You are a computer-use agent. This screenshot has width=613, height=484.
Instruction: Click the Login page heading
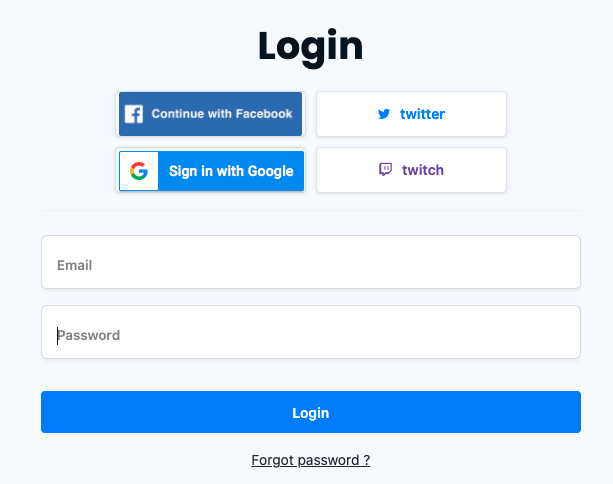click(x=310, y=46)
